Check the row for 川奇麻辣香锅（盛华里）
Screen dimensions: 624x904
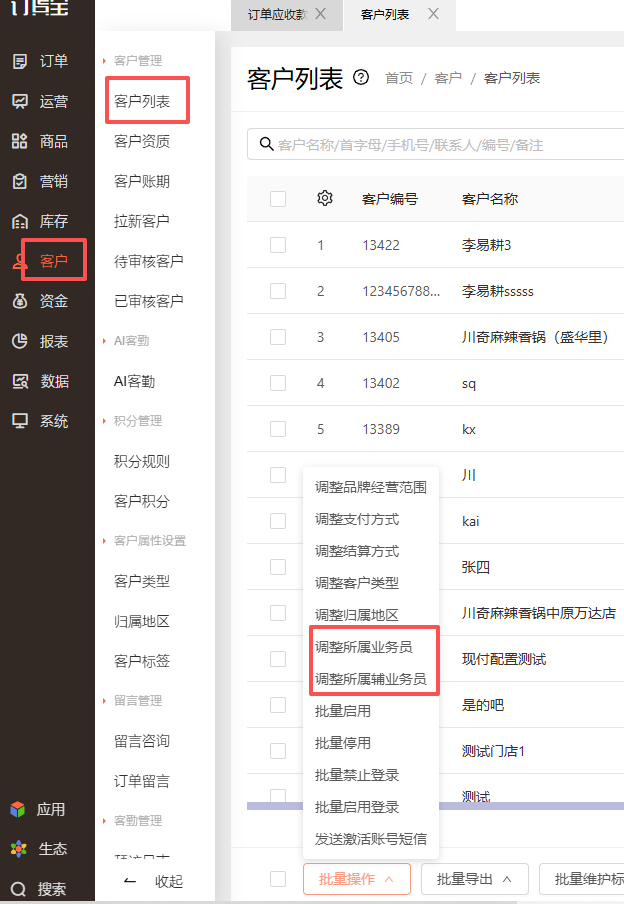[x=278, y=337]
